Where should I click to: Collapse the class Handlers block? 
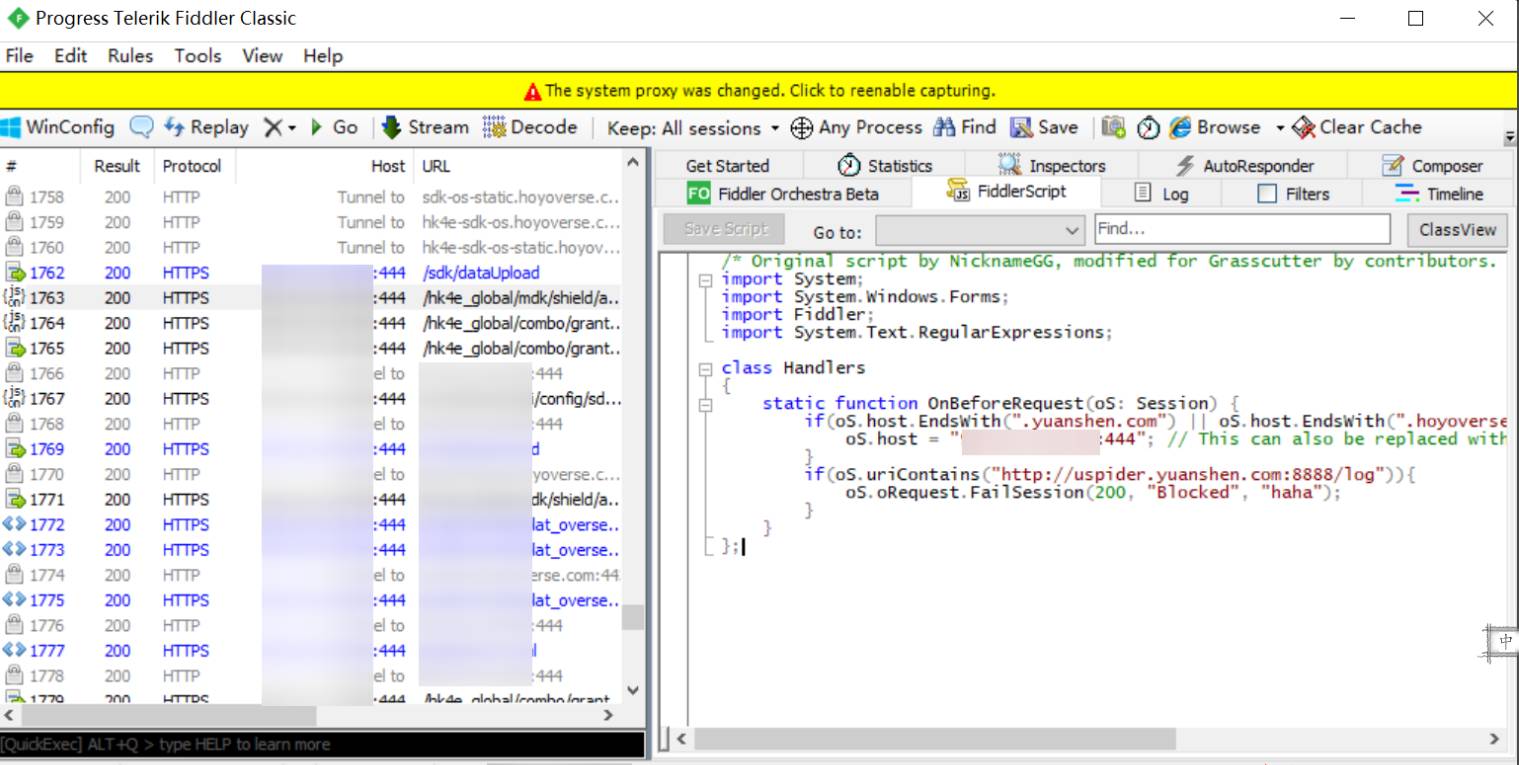706,368
